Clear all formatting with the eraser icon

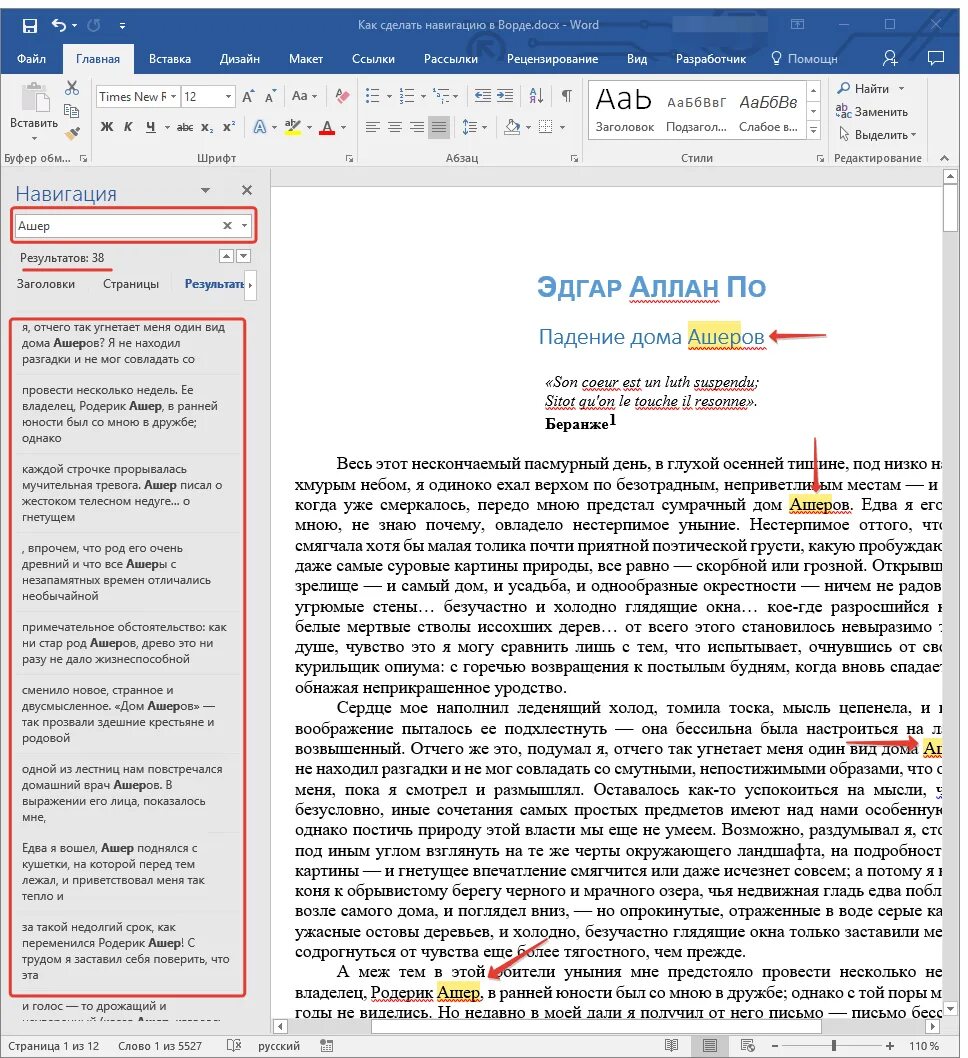click(x=343, y=96)
